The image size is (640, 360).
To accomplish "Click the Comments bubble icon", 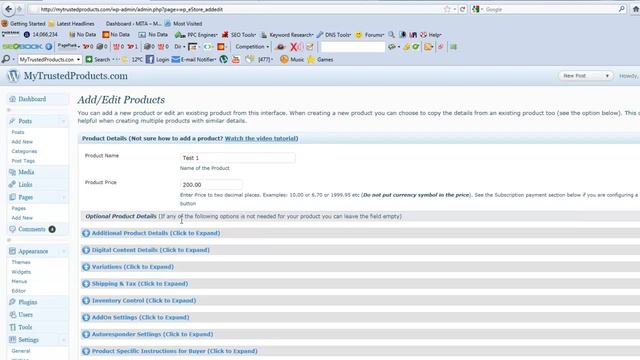I will [x=12, y=229].
